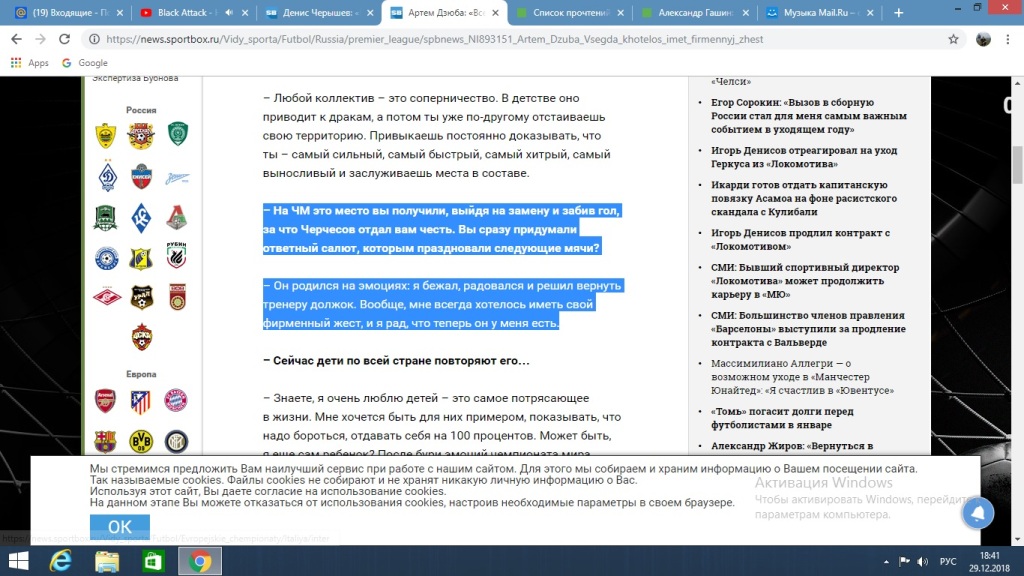This screenshot has width=1024, height=576.
Task: View site information icon in address bar
Action: pos(94,39)
